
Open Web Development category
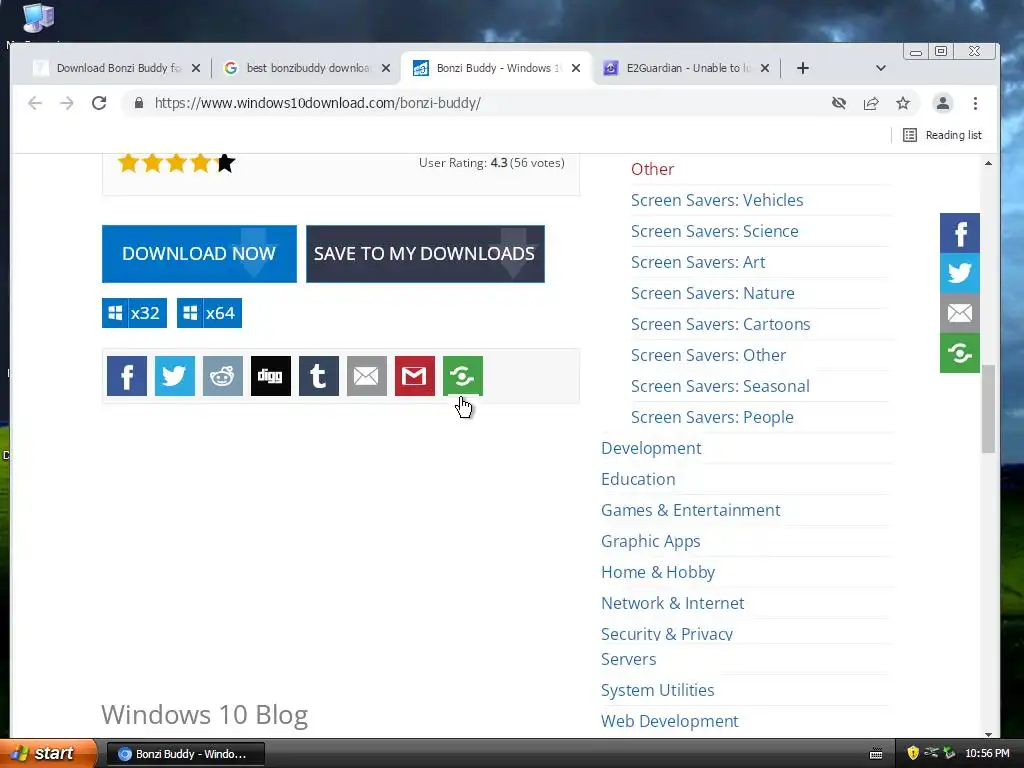[669, 721]
